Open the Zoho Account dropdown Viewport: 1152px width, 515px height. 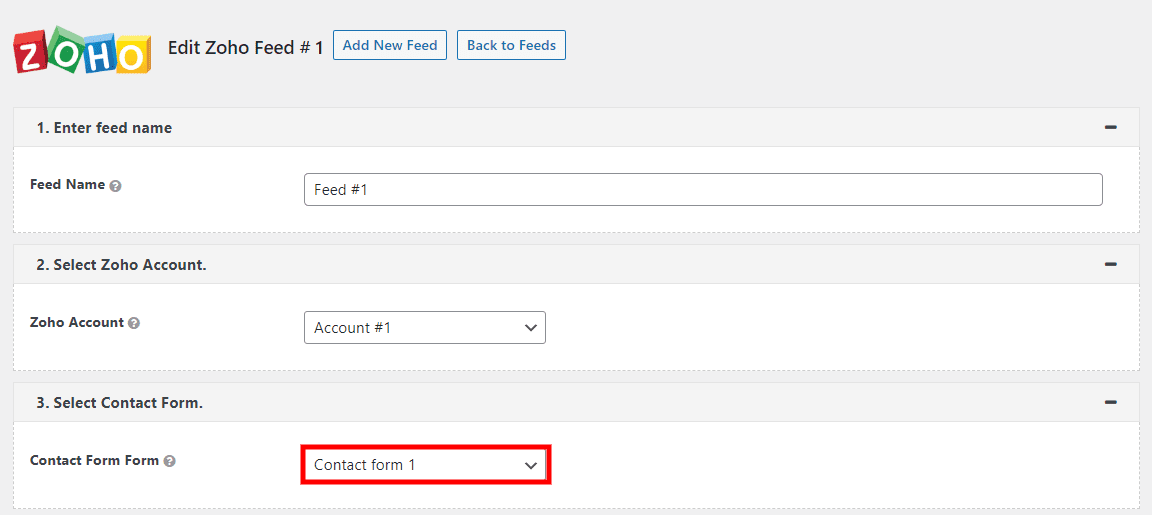click(x=424, y=328)
